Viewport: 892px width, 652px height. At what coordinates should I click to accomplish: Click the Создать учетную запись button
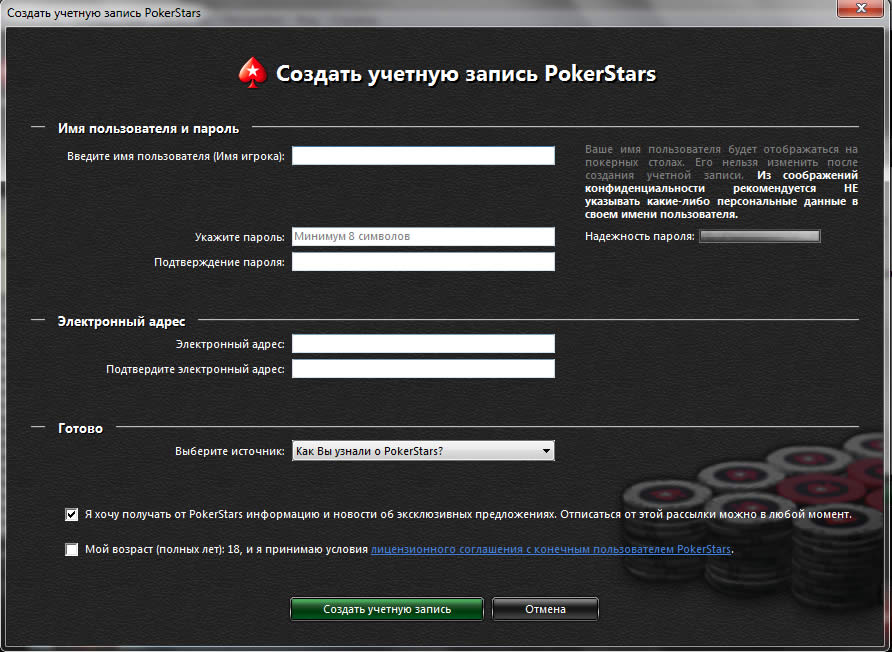[387, 609]
